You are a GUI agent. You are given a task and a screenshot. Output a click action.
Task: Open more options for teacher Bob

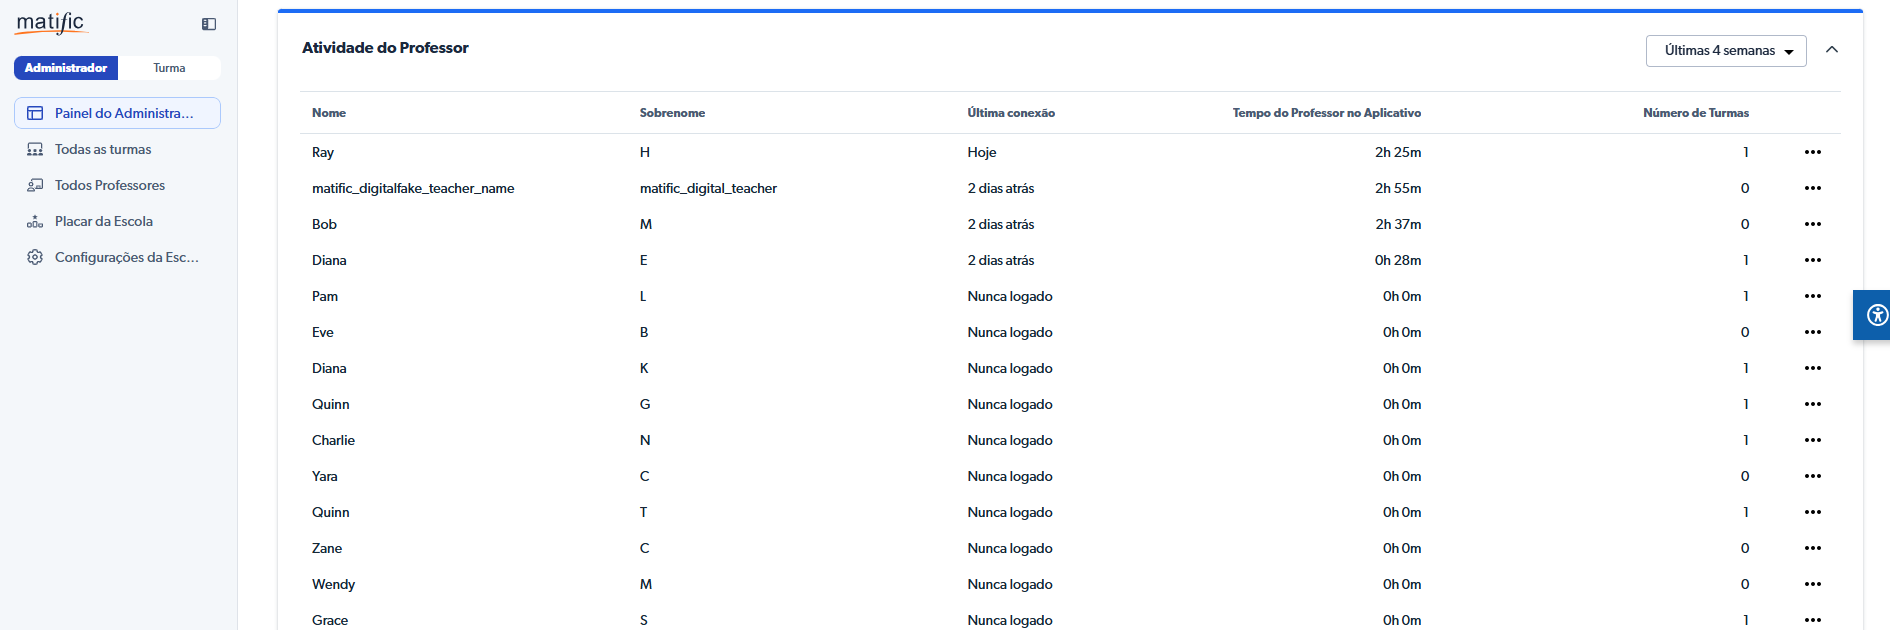[1812, 224]
